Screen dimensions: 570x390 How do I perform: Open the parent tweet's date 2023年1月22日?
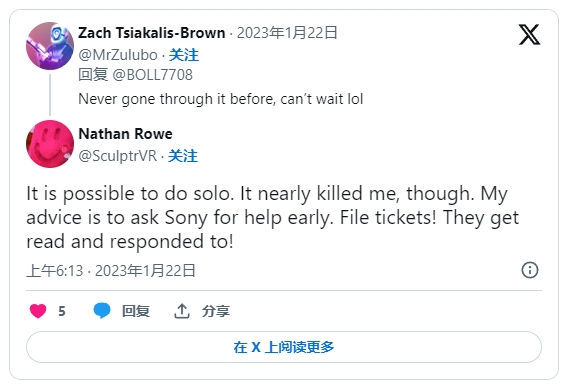[287, 33]
